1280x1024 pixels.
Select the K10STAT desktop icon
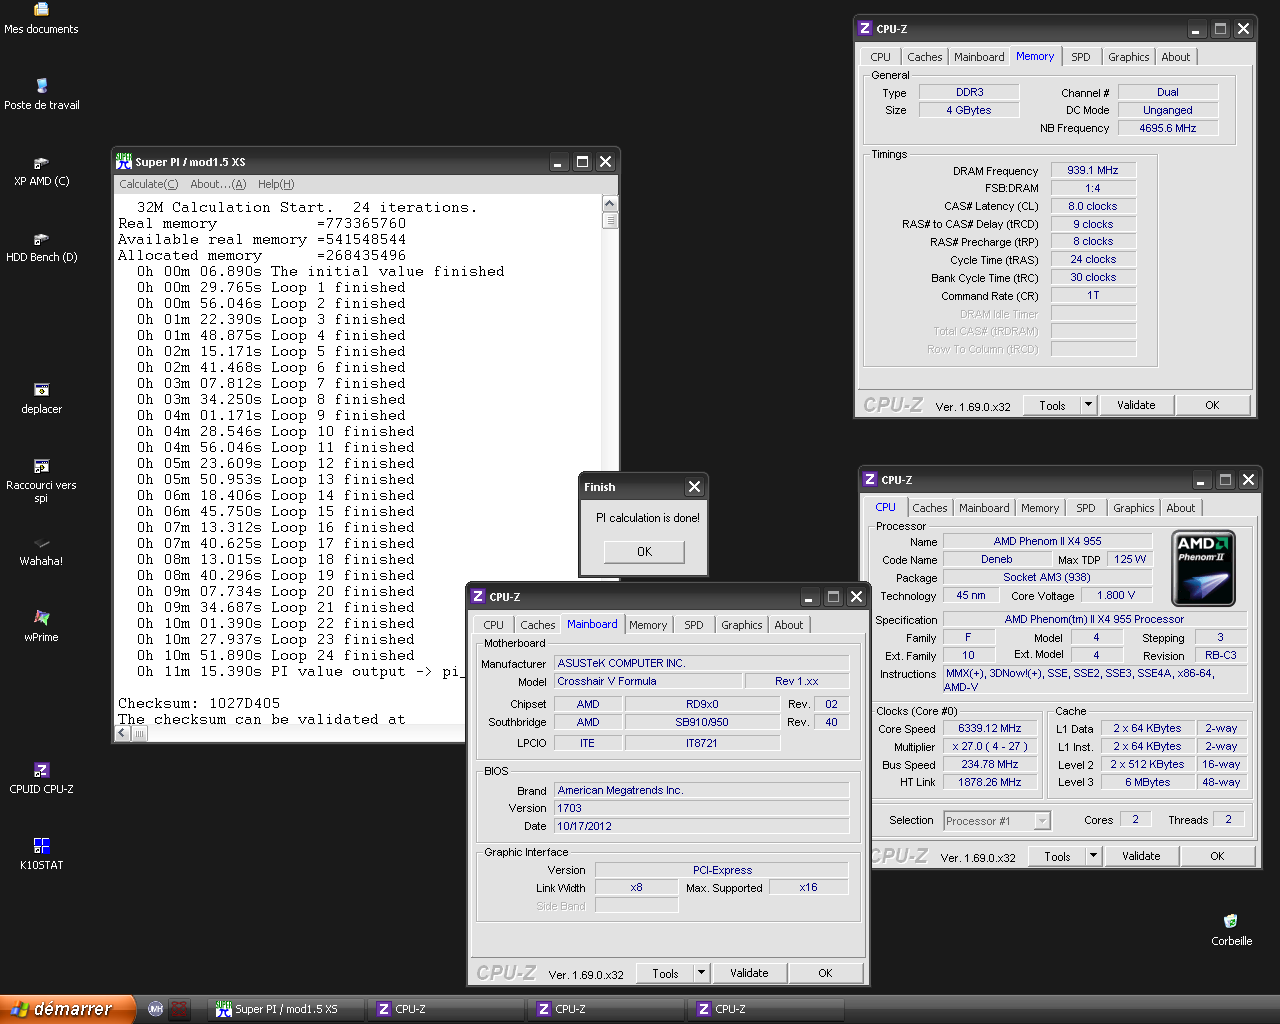[41, 855]
